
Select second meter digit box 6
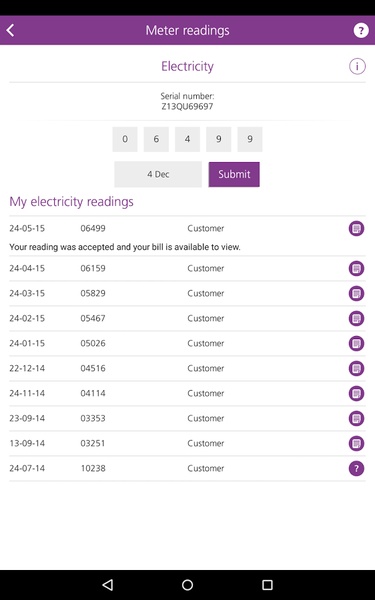(156, 139)
